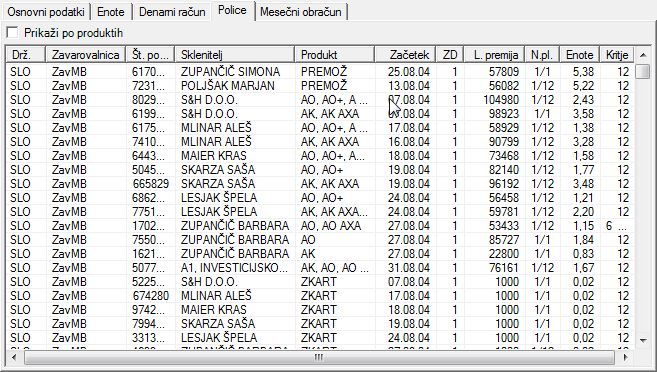Click the Zavarovalnica column header
The height and width of the screenshot is (372, 657).
click(86, 55)
